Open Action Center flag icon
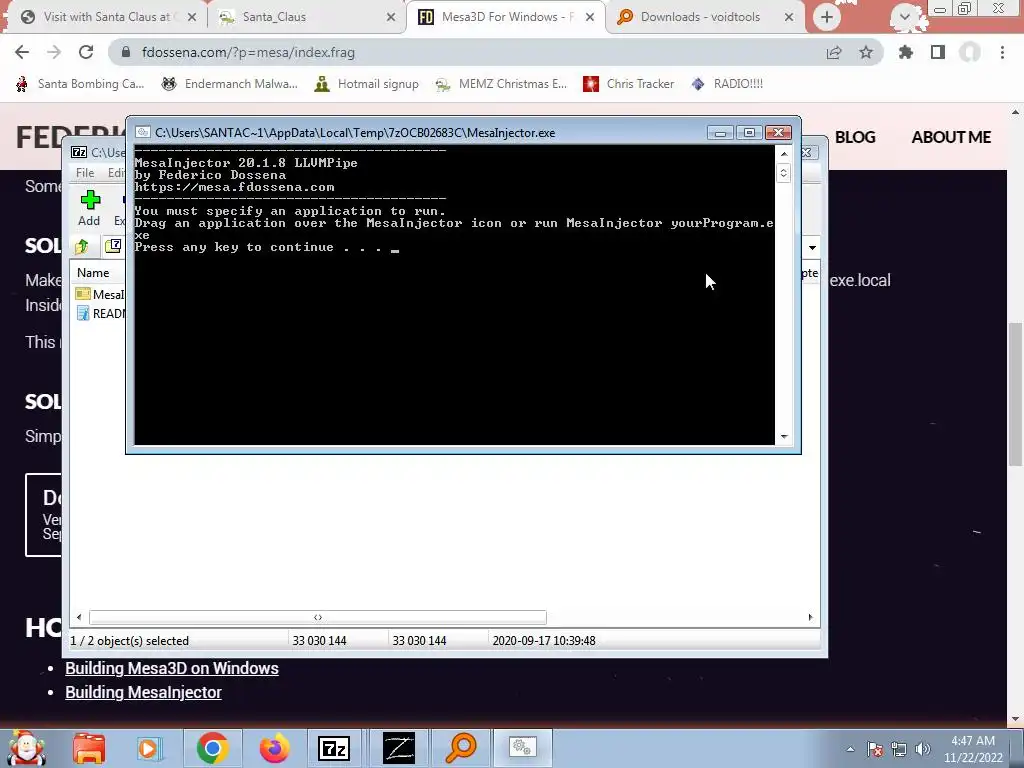 (875, 749)
